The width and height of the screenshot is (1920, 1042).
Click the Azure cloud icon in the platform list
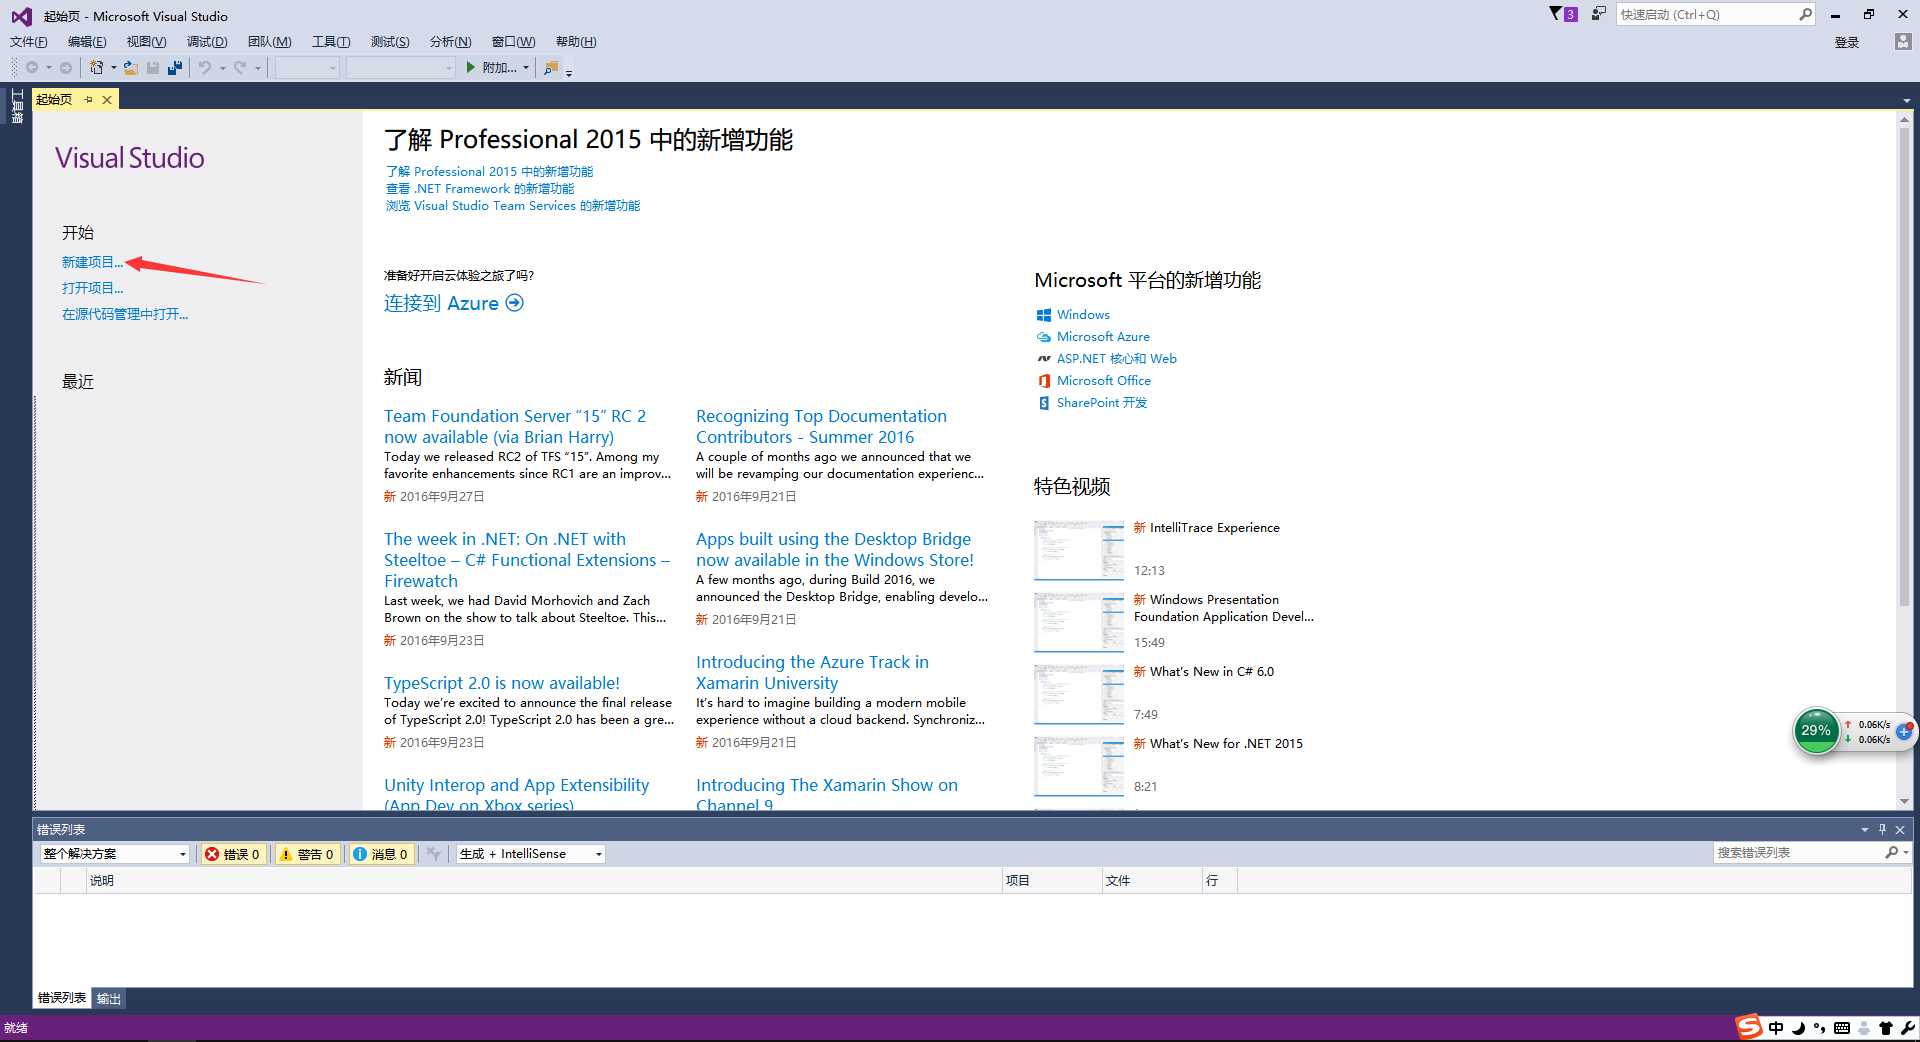pos(1044,337)
